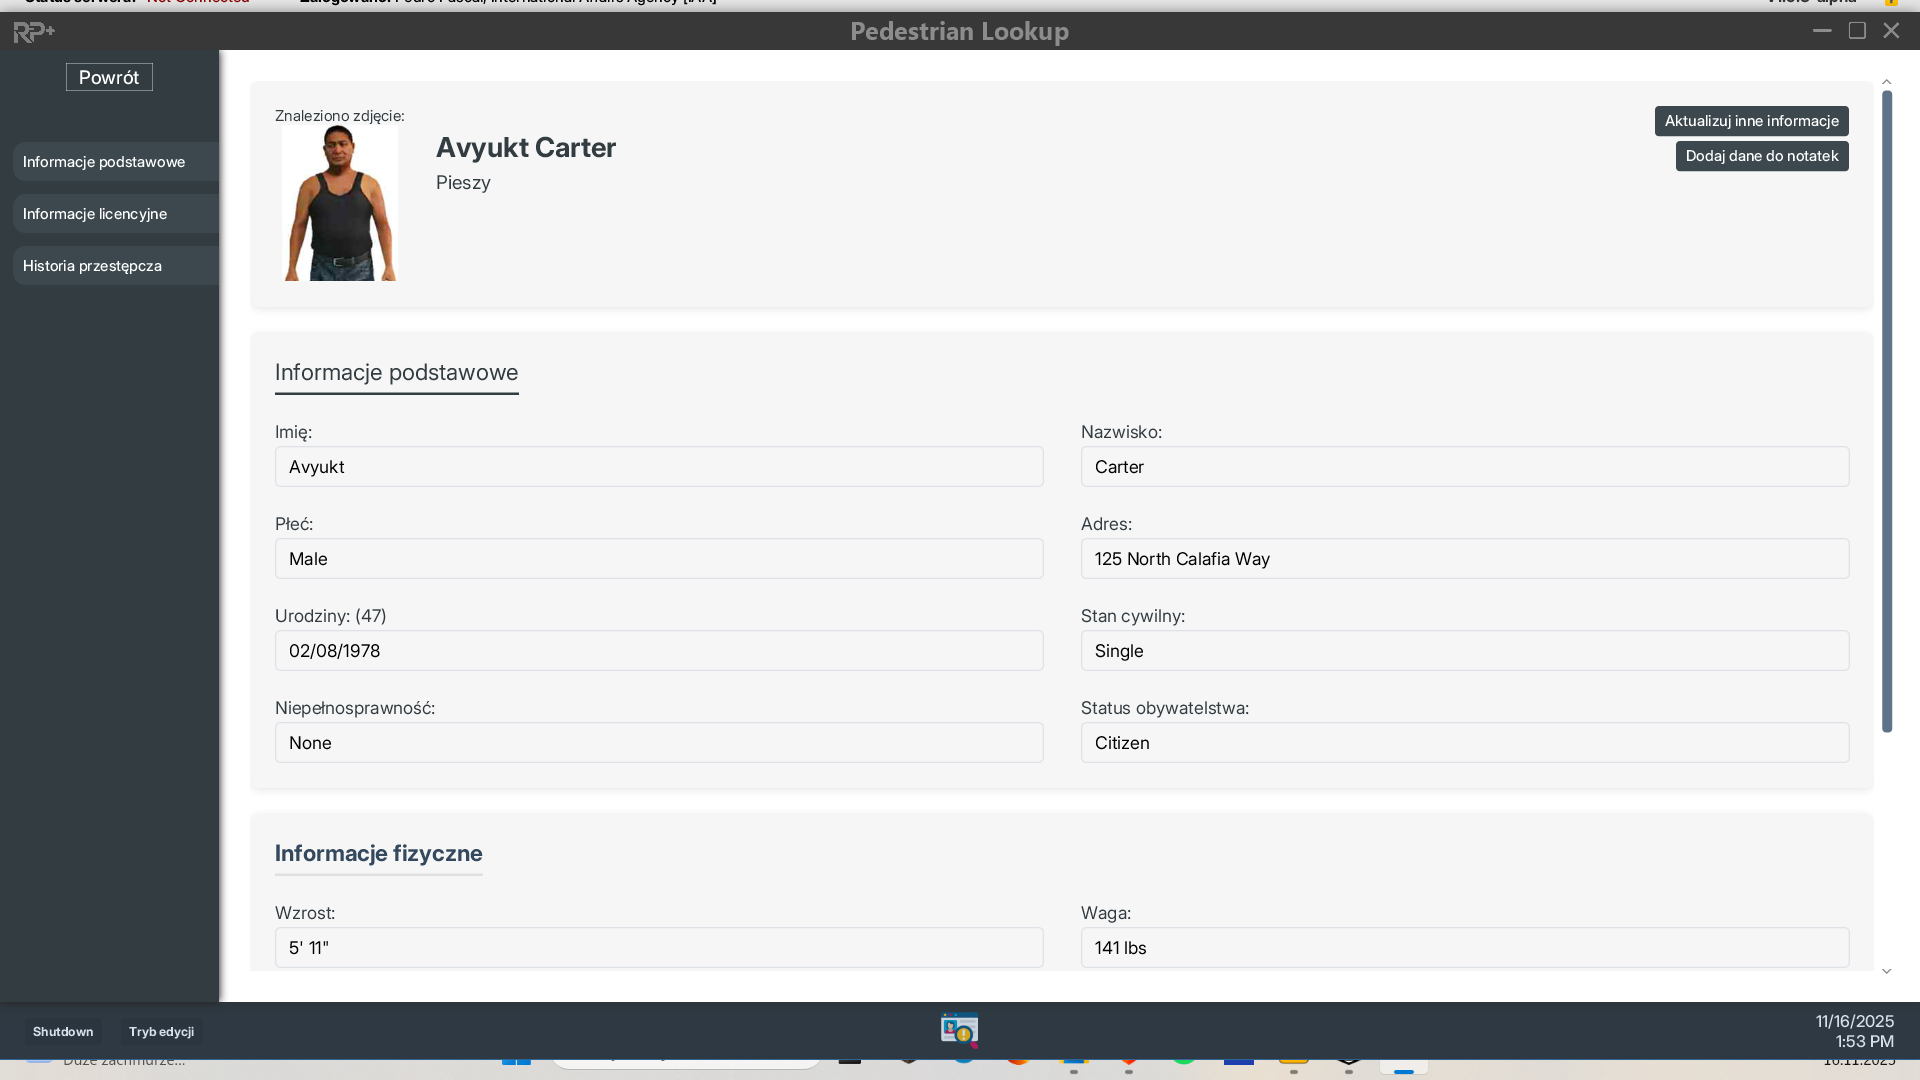This screenshot has height=1080, width=1920.
Task: Click the Urodziny date field
Action: [x=658, y=651]
